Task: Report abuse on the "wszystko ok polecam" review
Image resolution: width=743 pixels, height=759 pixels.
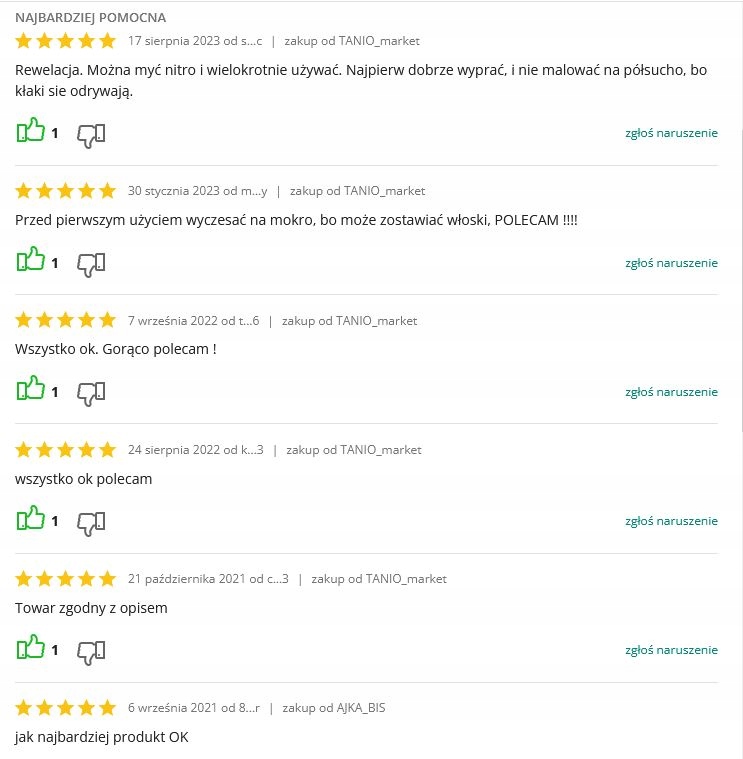Action: [671, 521]
